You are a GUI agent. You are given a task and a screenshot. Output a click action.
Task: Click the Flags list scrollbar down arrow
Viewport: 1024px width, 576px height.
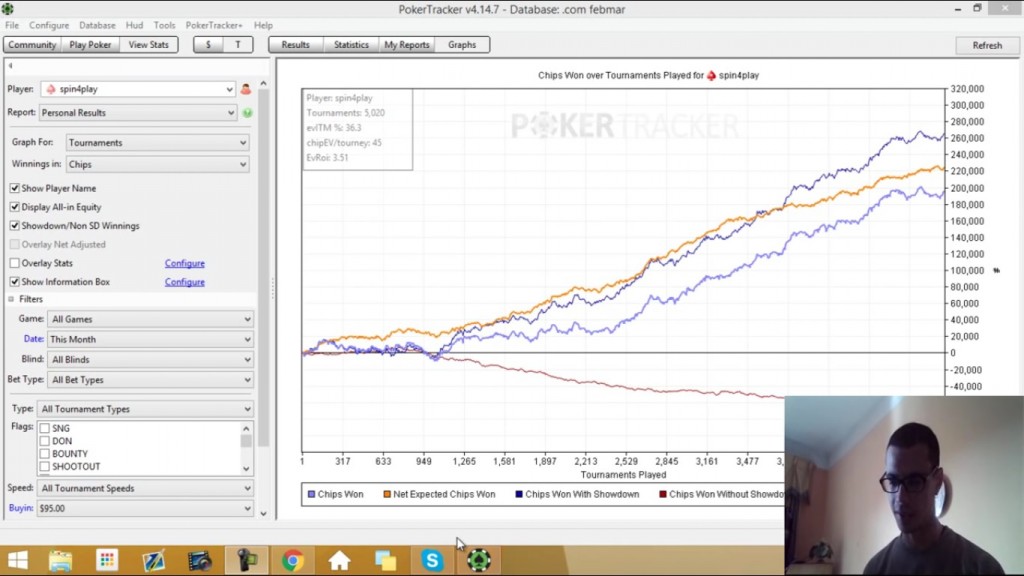pos(246,469)
